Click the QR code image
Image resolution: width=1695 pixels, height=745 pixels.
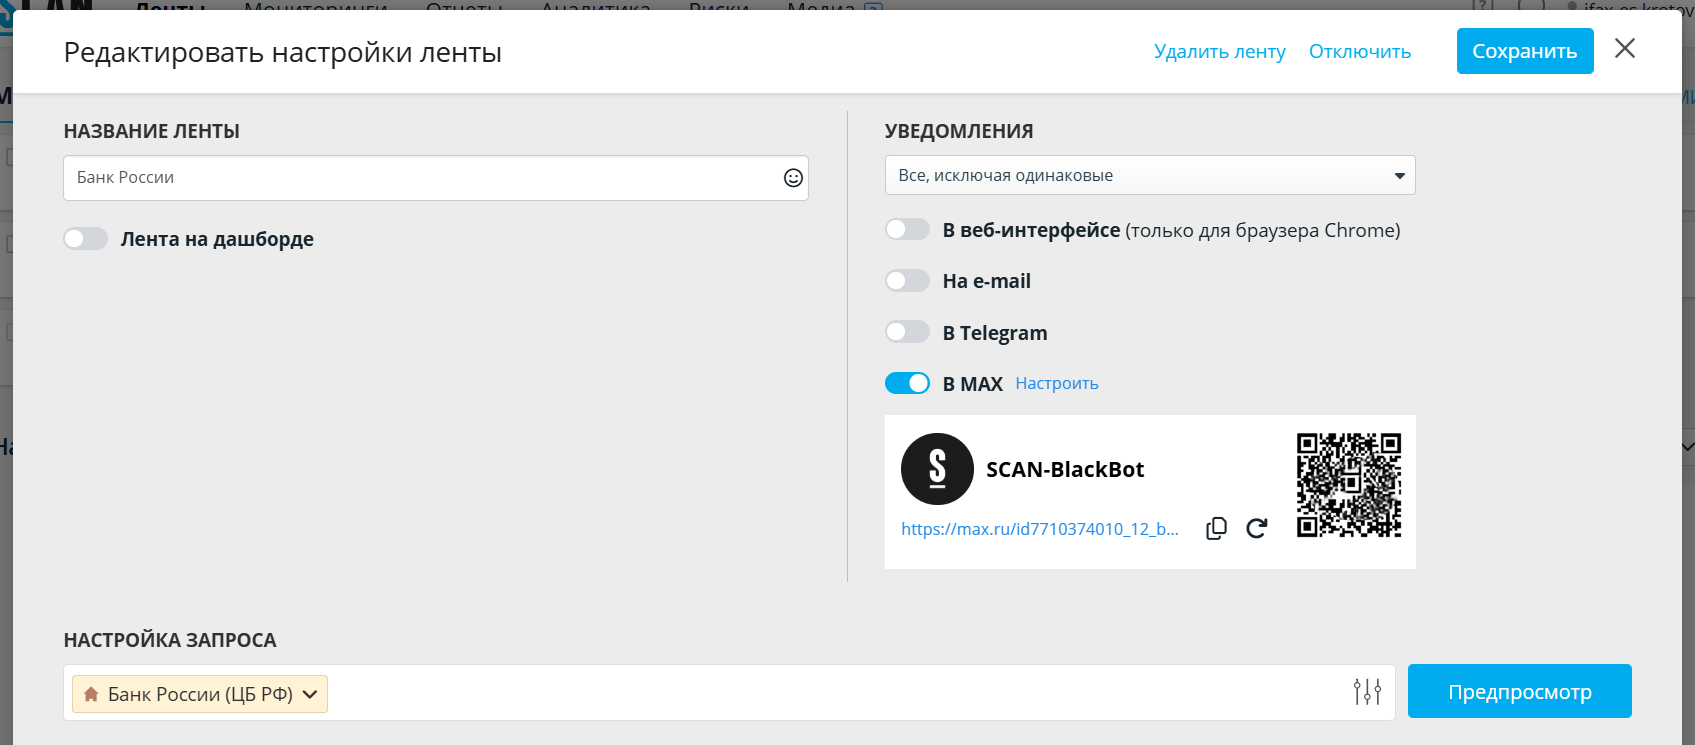(1348, 485)
